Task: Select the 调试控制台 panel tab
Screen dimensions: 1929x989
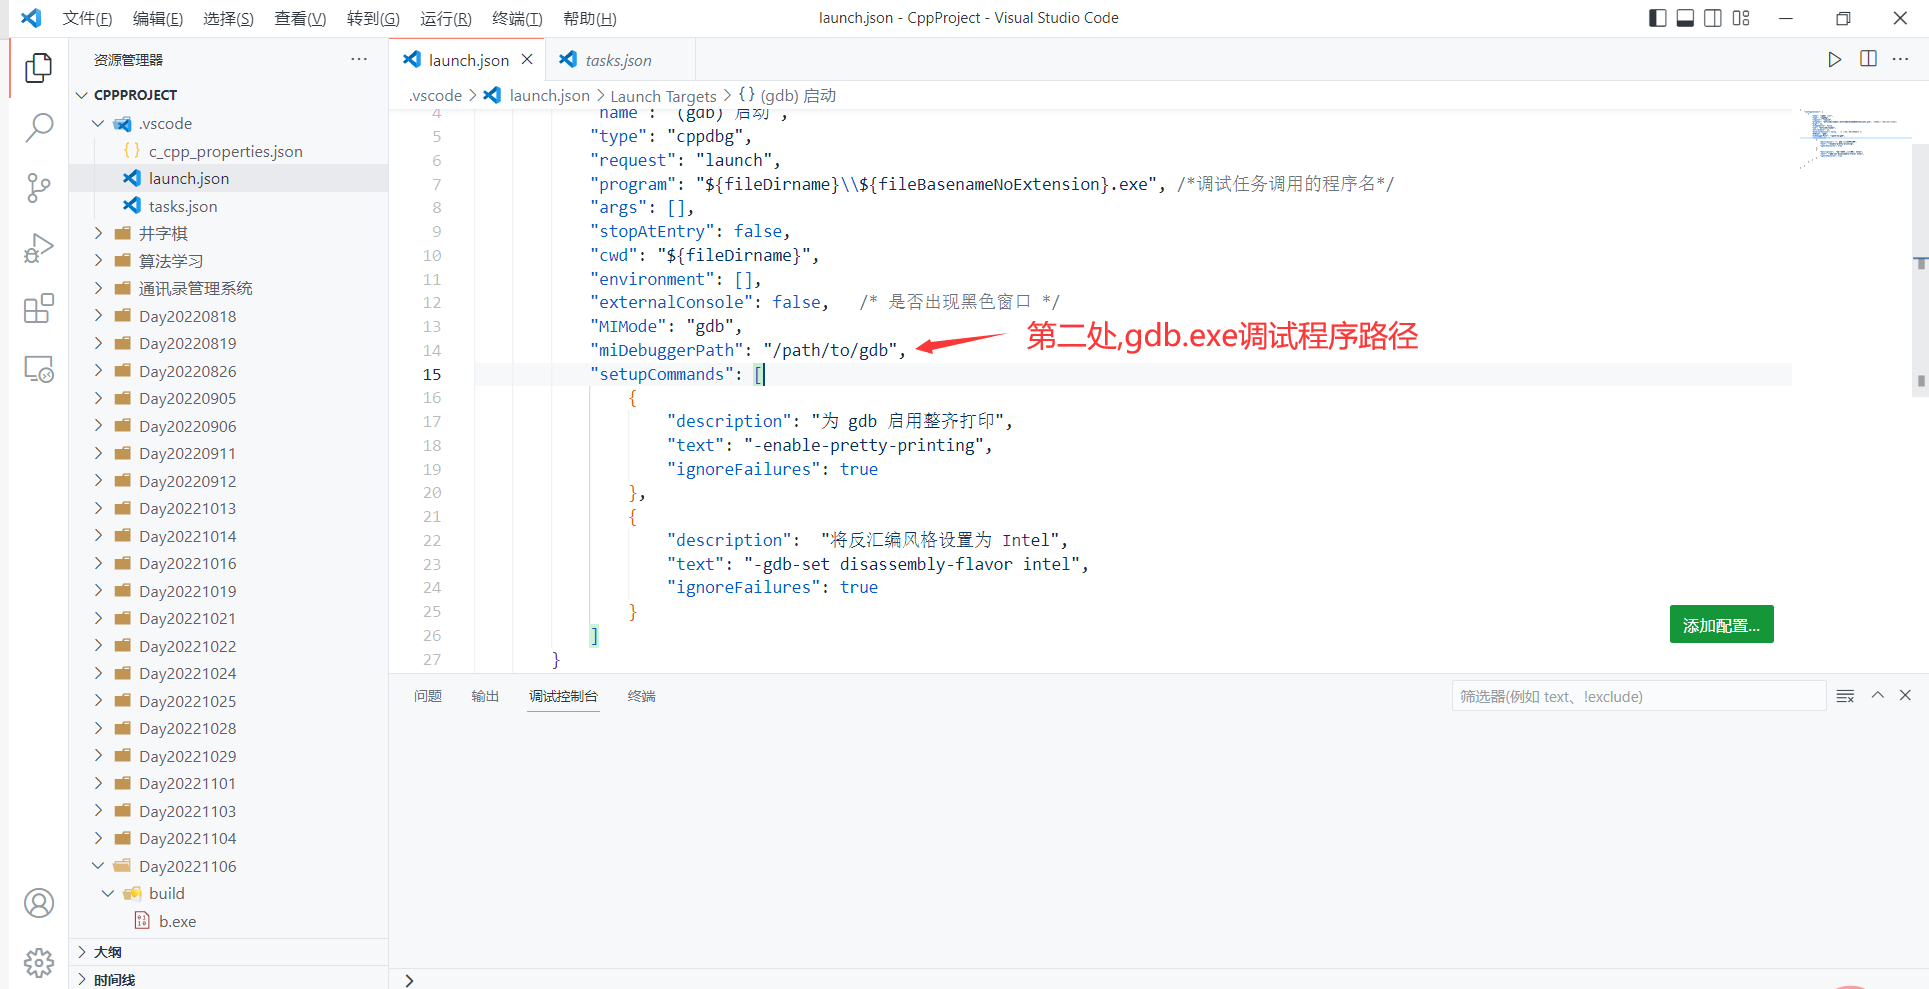Action: coord(563,696)
